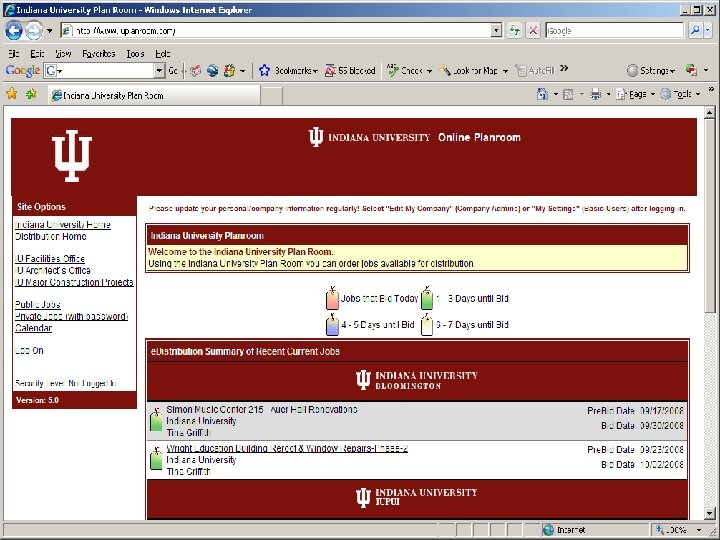Open the IU Facilities Office link
The height and width of the screenshot is (540, 720).
click(50, 259)
